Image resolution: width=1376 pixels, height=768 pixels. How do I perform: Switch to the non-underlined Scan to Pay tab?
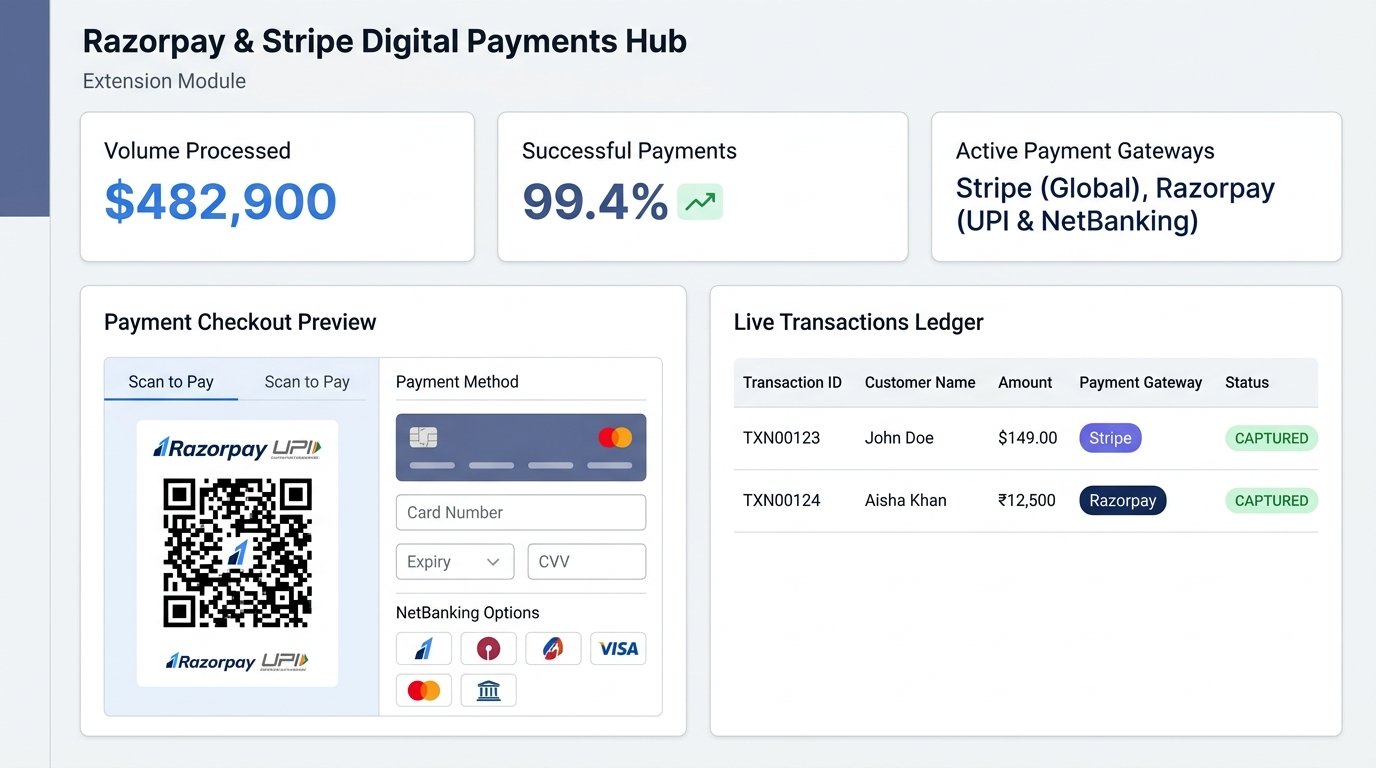click(307, 382)
